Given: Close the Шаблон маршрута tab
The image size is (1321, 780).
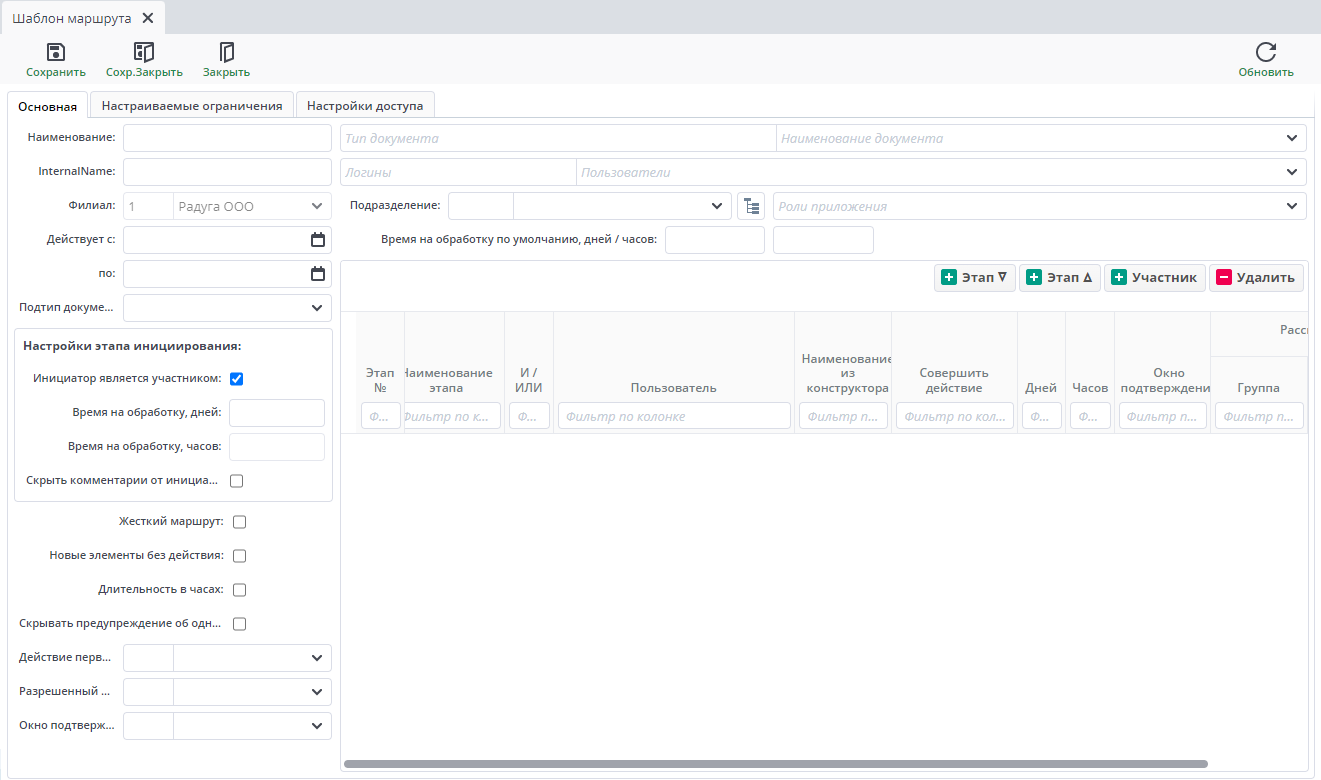Looking at the screenshot, I should (x=148, y=18).
